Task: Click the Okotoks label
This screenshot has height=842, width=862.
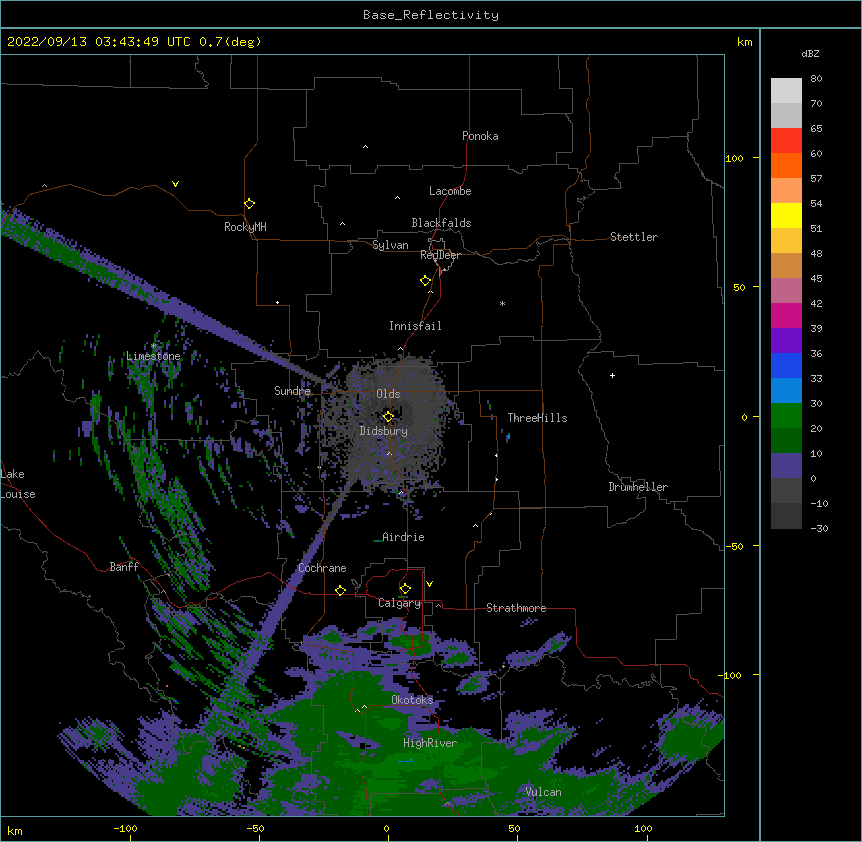Action: 412,700
